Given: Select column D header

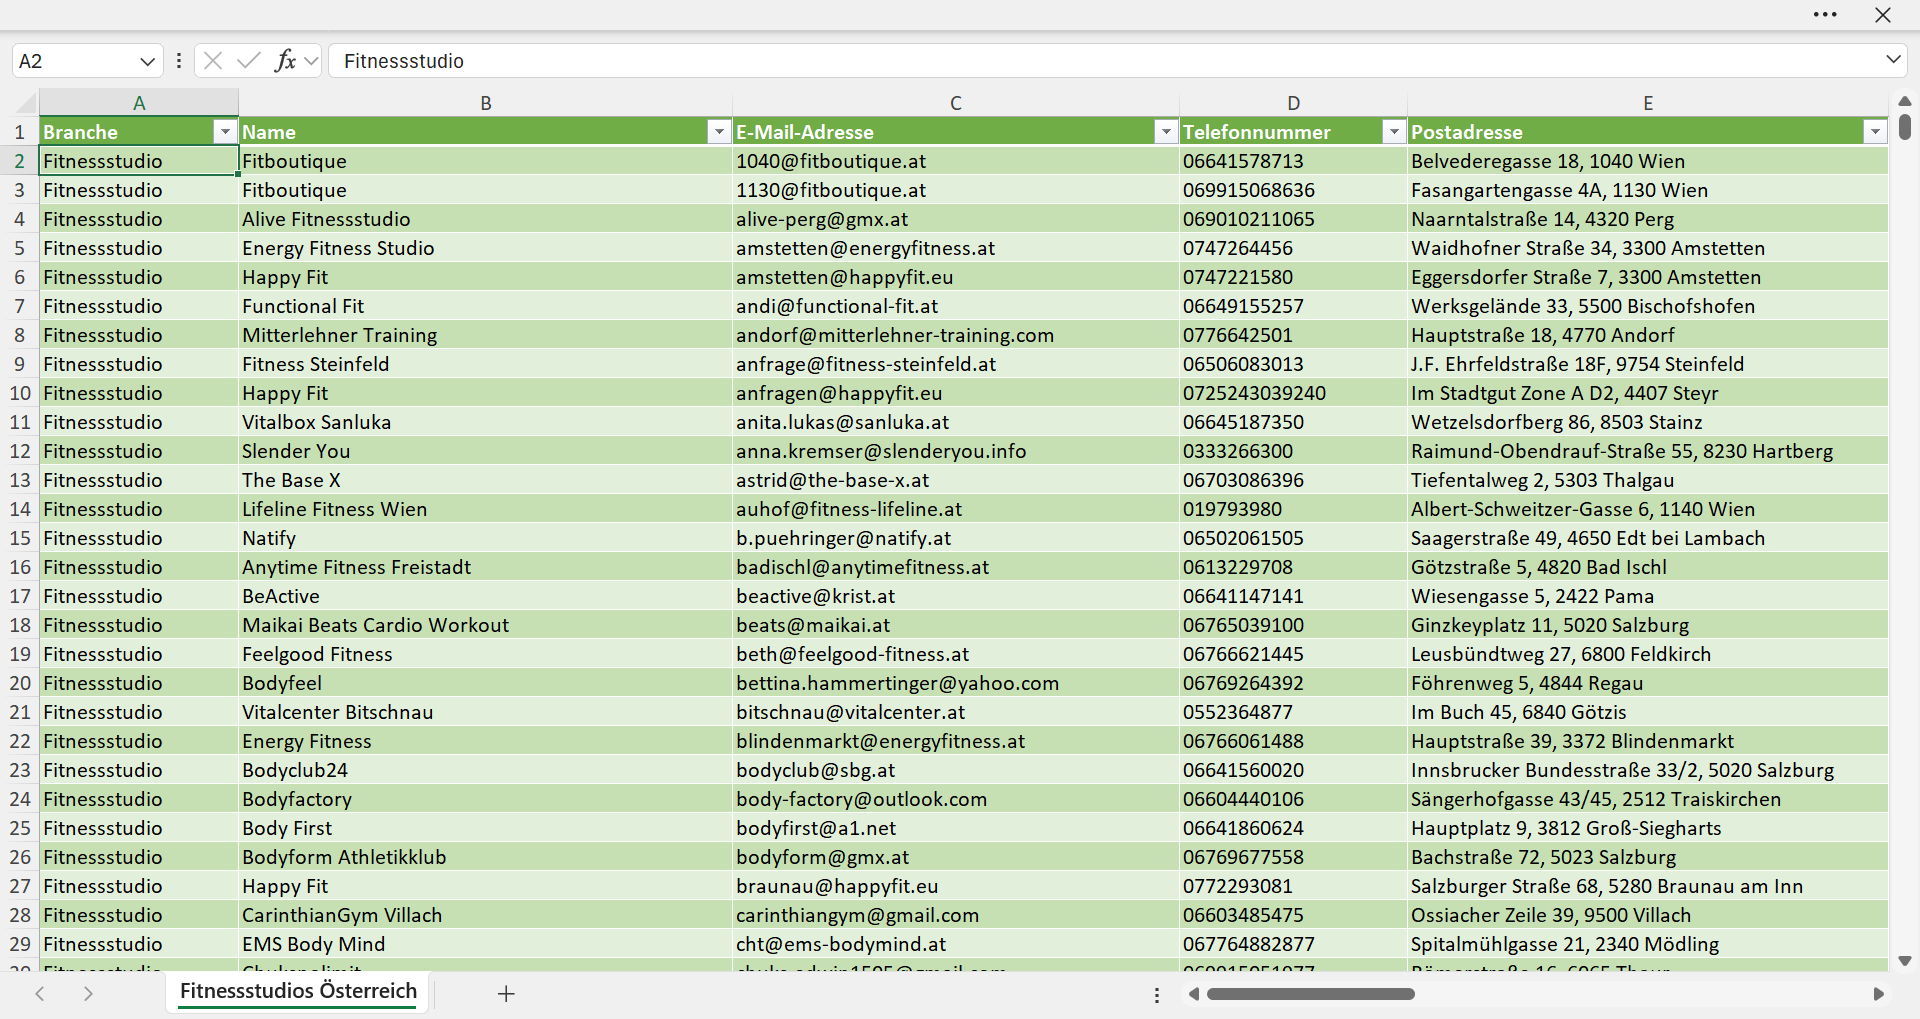Looking at the screenshot, I should (1293, 103).
